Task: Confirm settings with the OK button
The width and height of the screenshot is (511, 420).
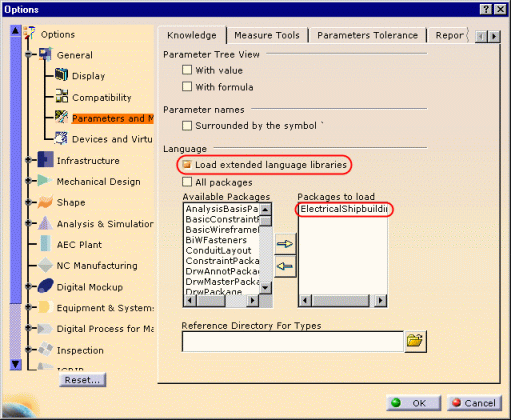Action: point(414,403)
